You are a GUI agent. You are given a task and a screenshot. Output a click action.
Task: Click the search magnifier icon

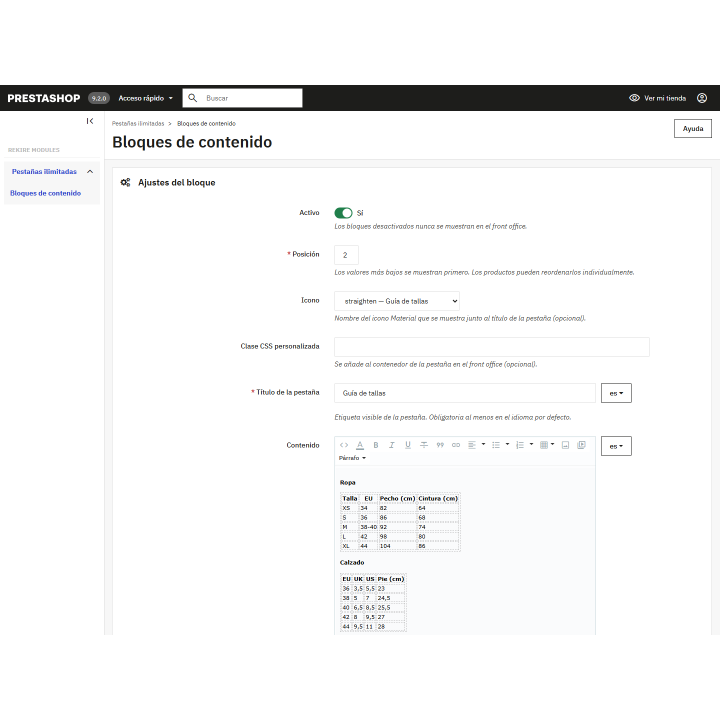point(193,98)
